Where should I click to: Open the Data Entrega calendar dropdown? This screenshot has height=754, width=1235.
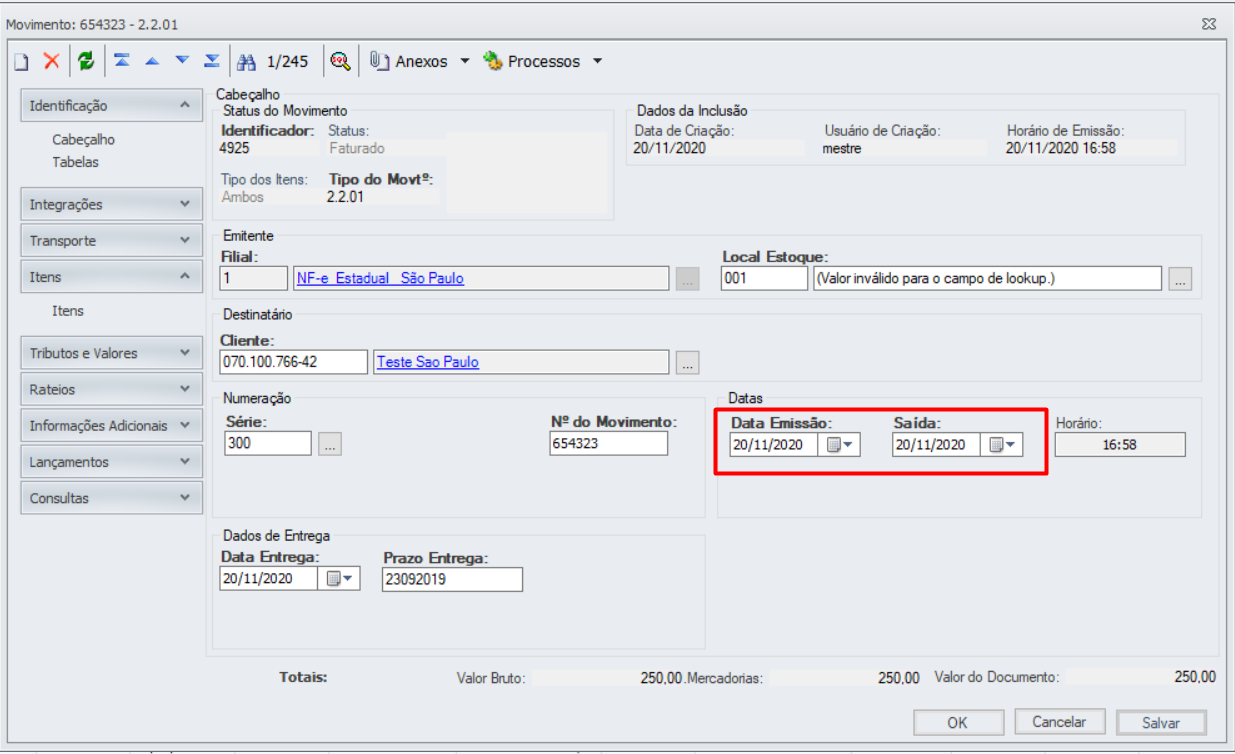point(338,579)
